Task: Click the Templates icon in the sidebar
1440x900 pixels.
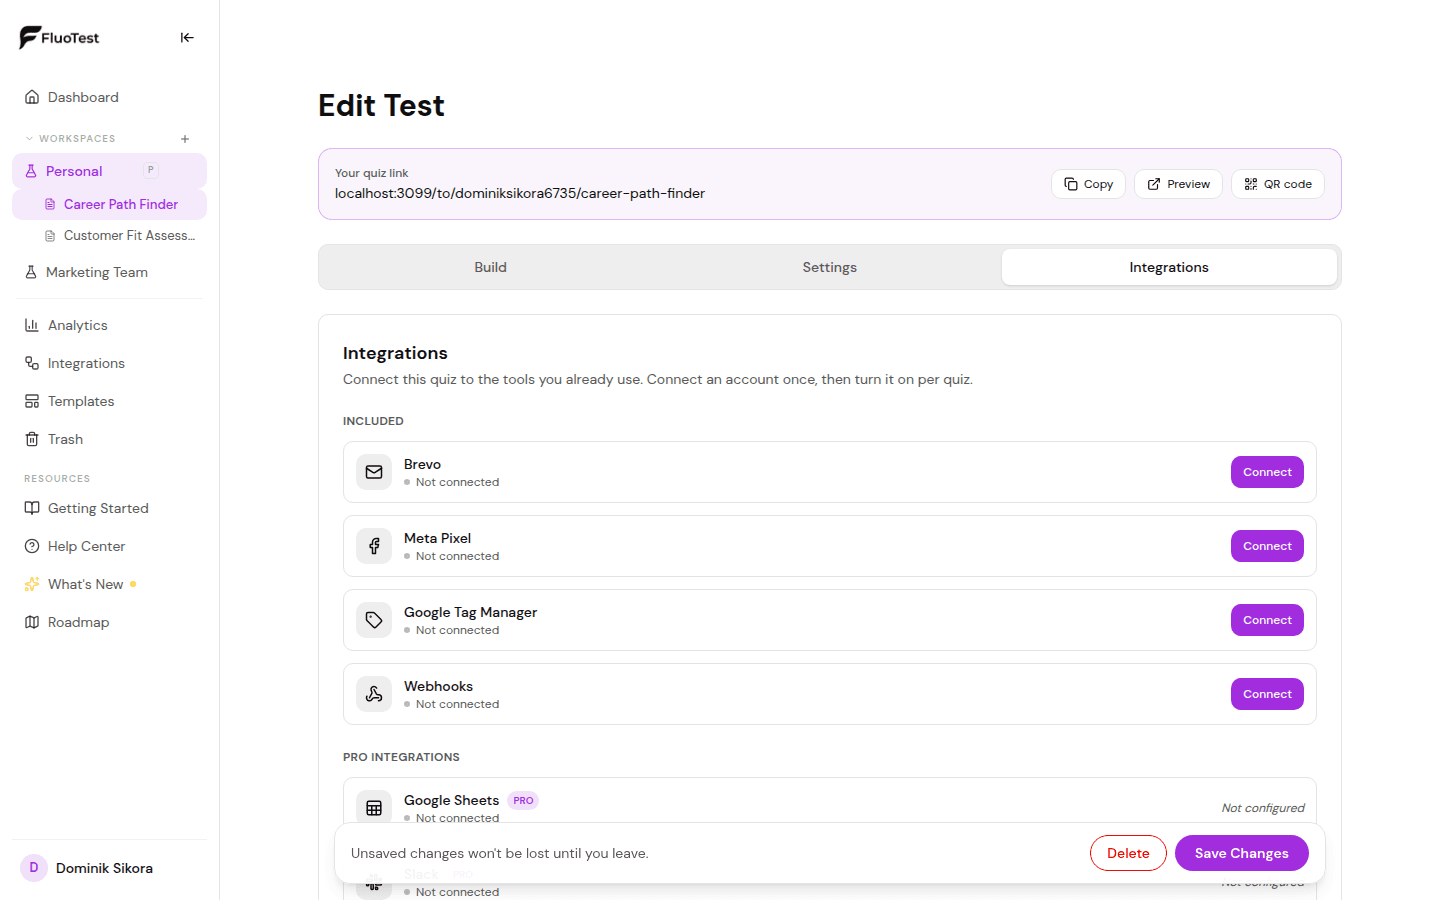Action: (x=32, y=401)
